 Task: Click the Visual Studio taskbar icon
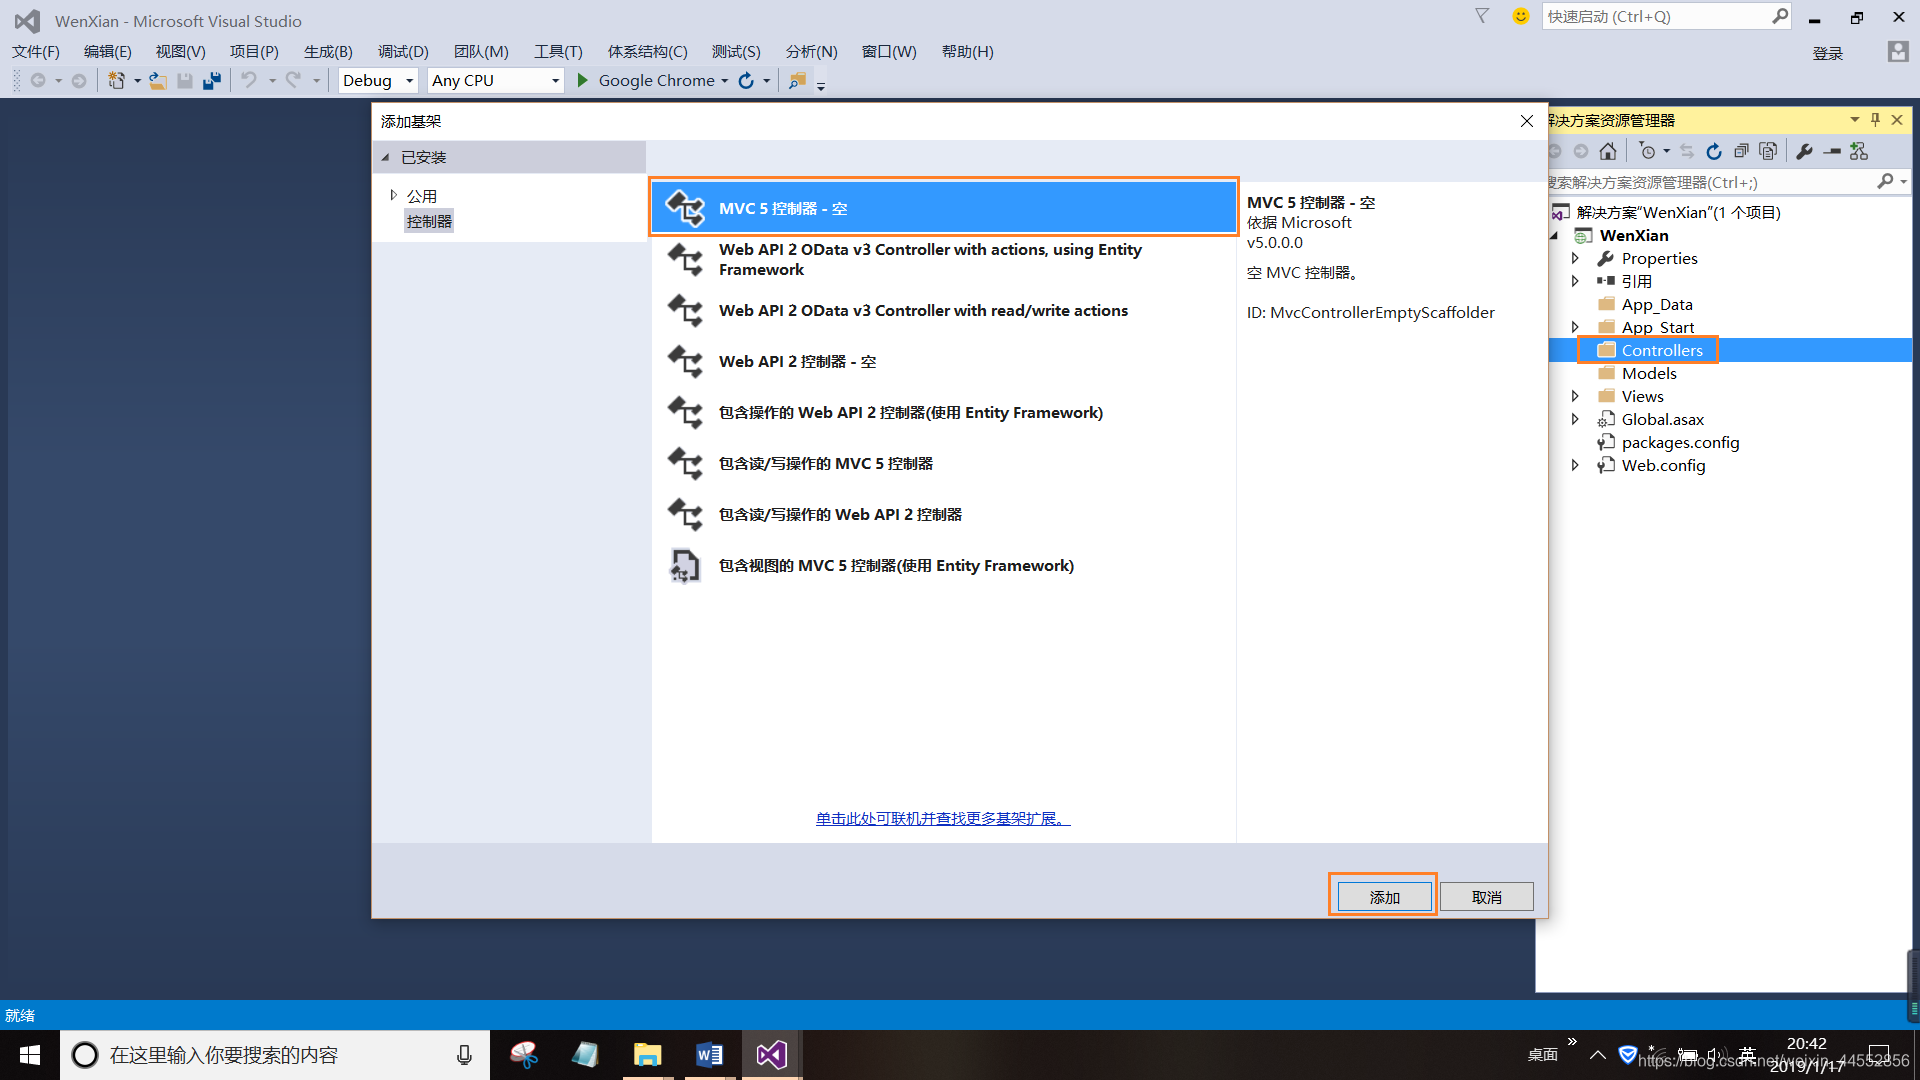point(771,1055)
